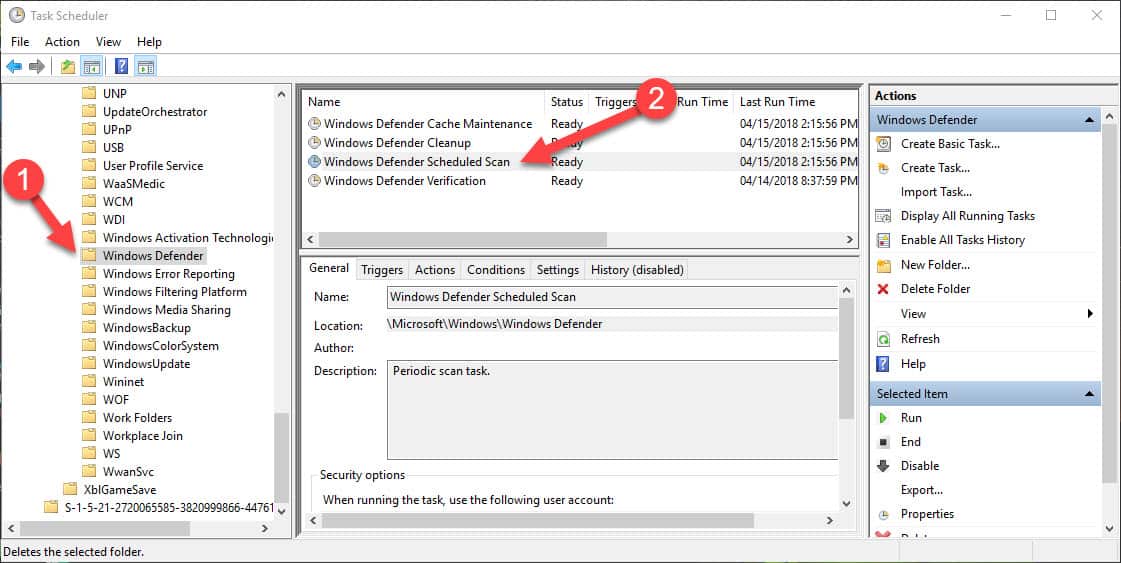Click the Windows Defender Verification clock icon
Image resolution: width=1121 pixels, height=563 pixels.
pyautogui.click(x=314, y=181)
